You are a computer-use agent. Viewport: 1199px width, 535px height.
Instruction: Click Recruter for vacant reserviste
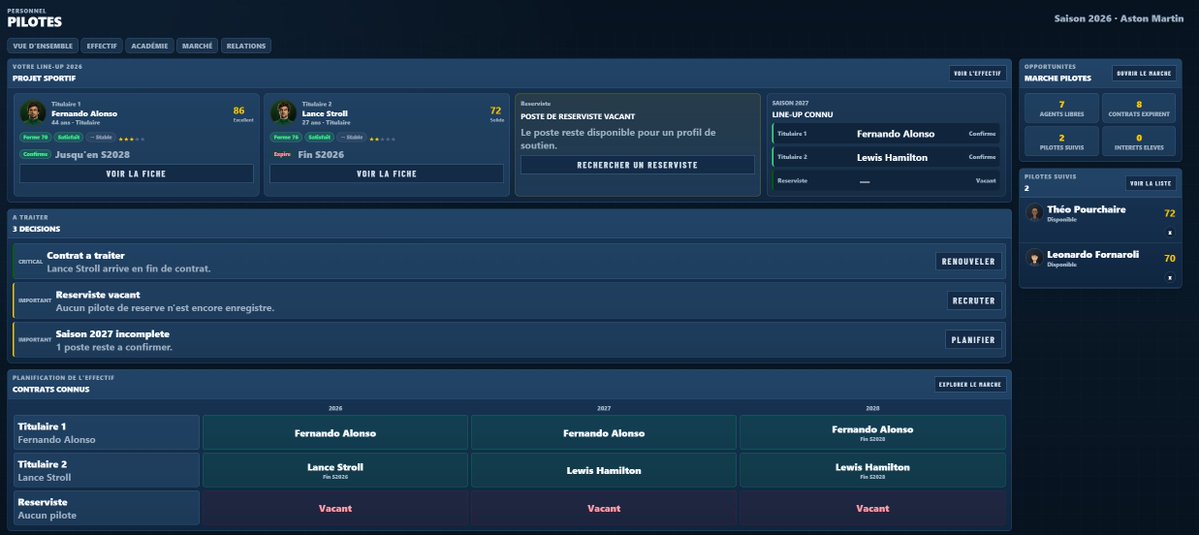click(x=974, y=300)
